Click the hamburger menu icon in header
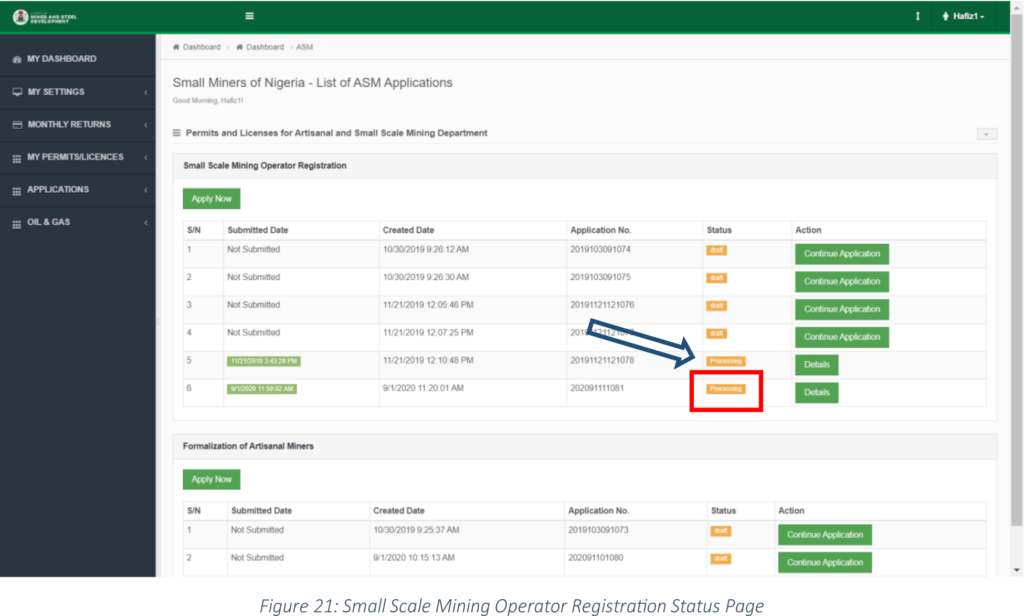Screen dimensions: 1024x616 pyautogui.click(x=249, y=17)
